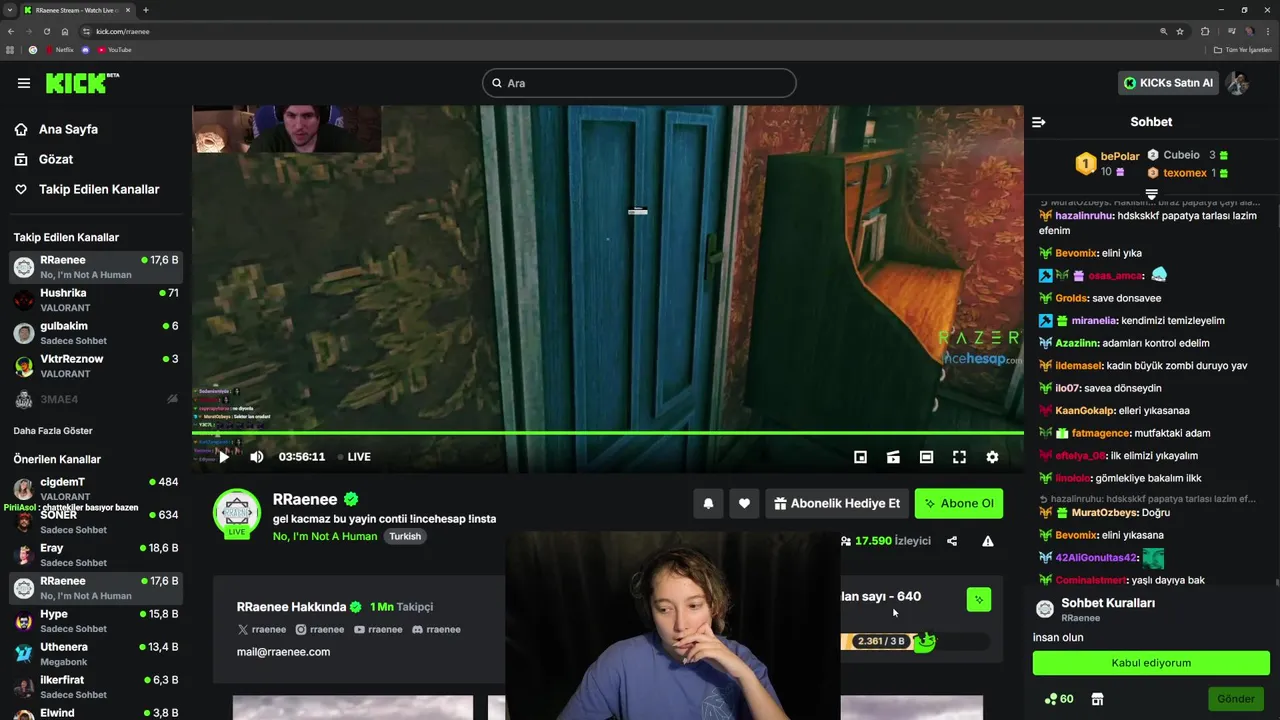The width and height of the screenshot is (1280, 720).
Task: Click the green goal button beside sayı - 640
Action: 979,599
